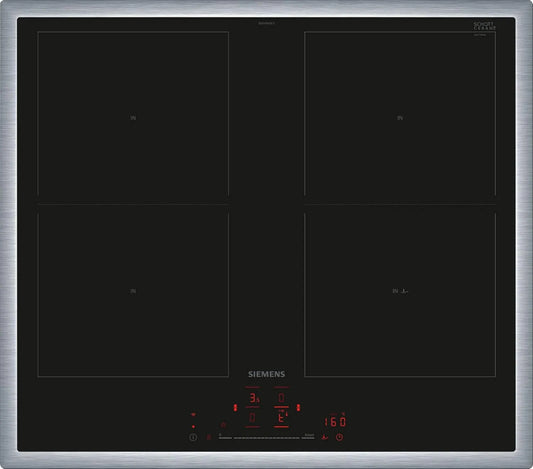
Task: Touch the cleaning logo in top-right corner
Action: pyautogui.click(x=484, y=26)
